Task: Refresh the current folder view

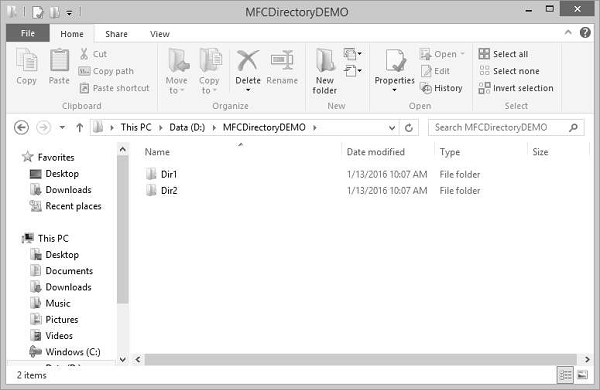Action: pos(409,127)
